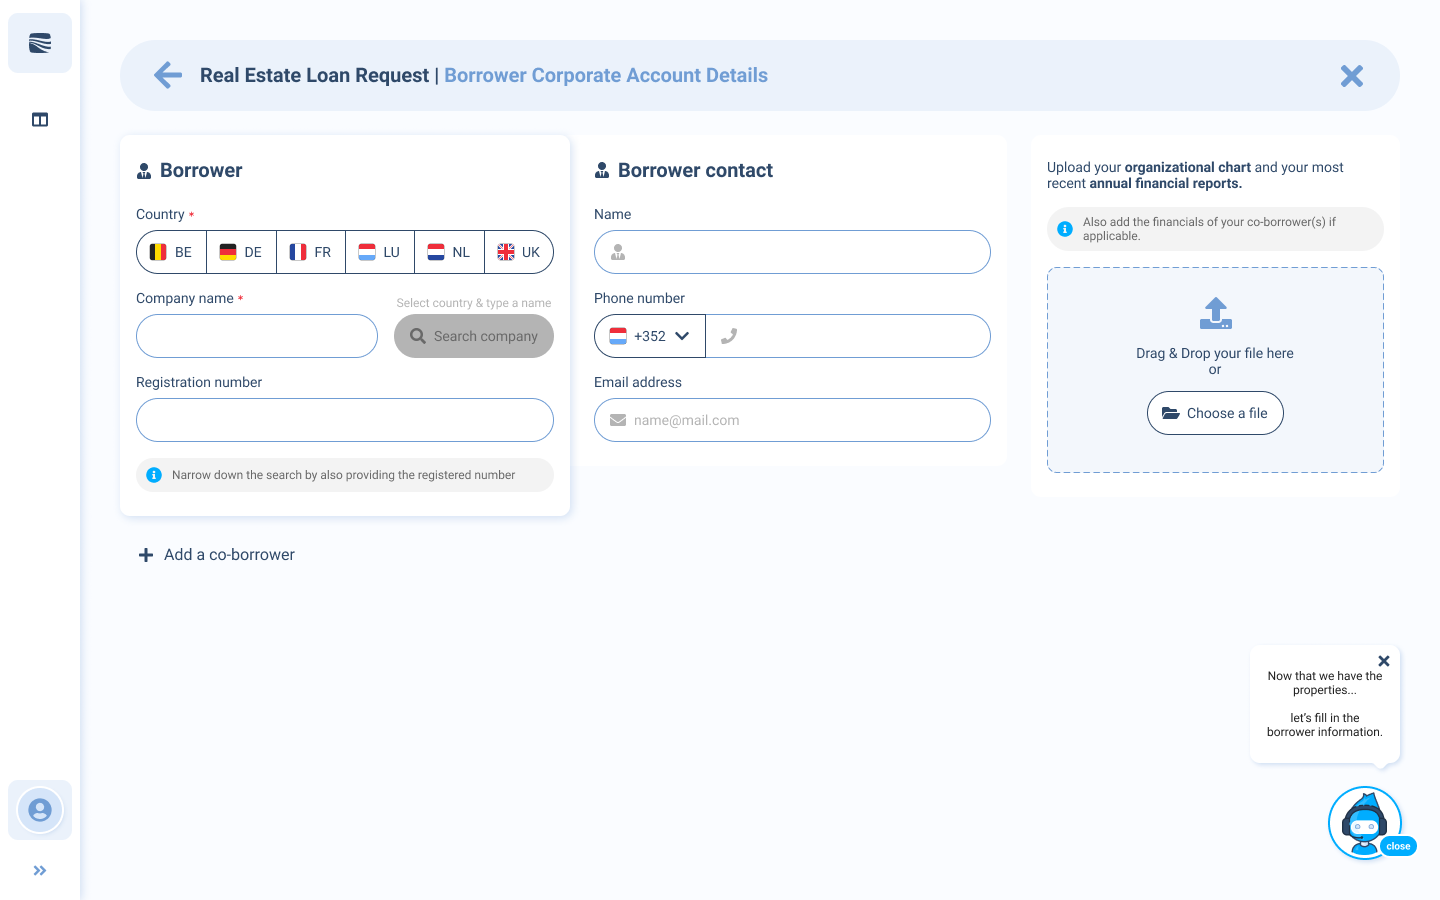Click the upload cloud icon
Image resolution: width=1440 pixels, height=900 pixels.
point(1215,313)
